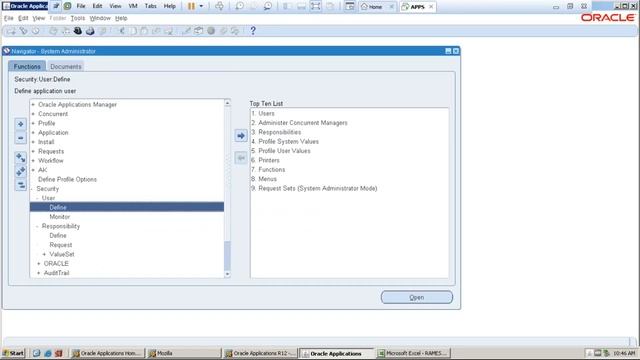
Task: Click the Attachments toolbar icon
Action: (223, 31)
